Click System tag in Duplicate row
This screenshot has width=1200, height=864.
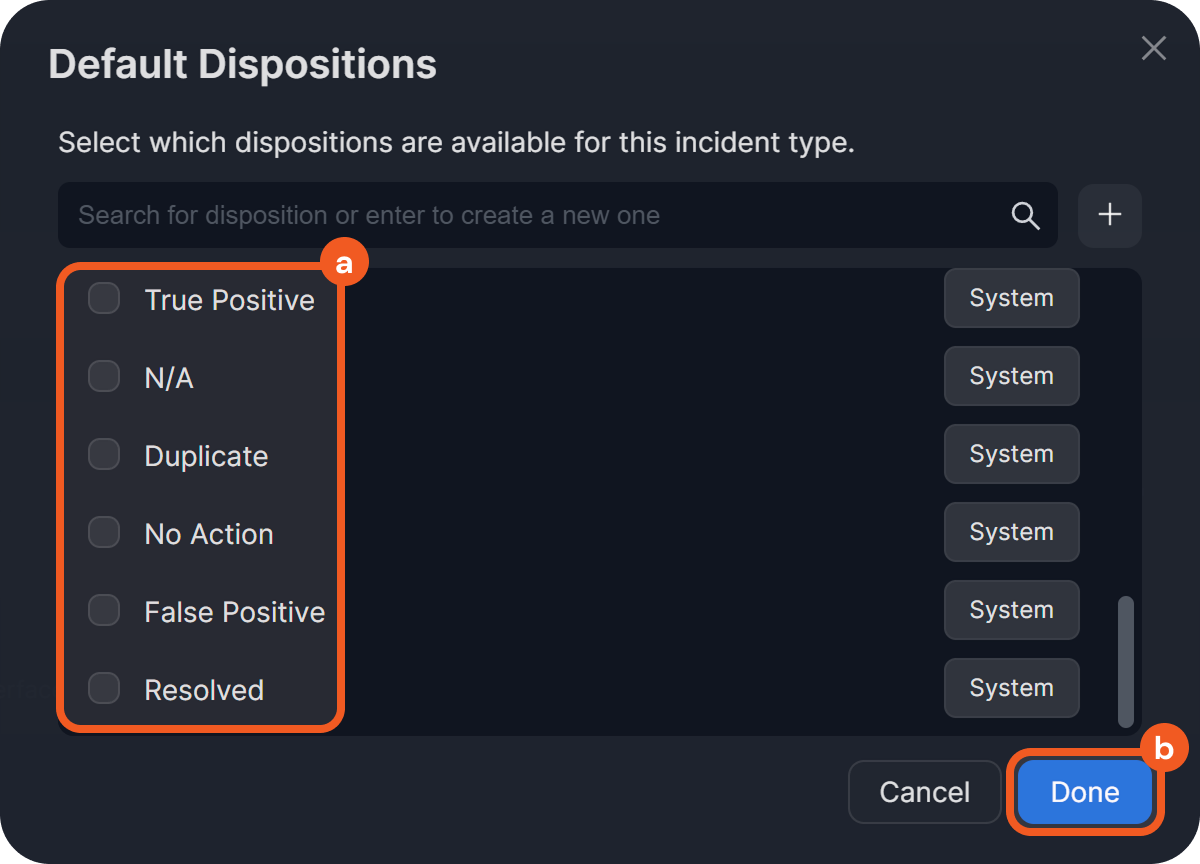click(1011, 454)
